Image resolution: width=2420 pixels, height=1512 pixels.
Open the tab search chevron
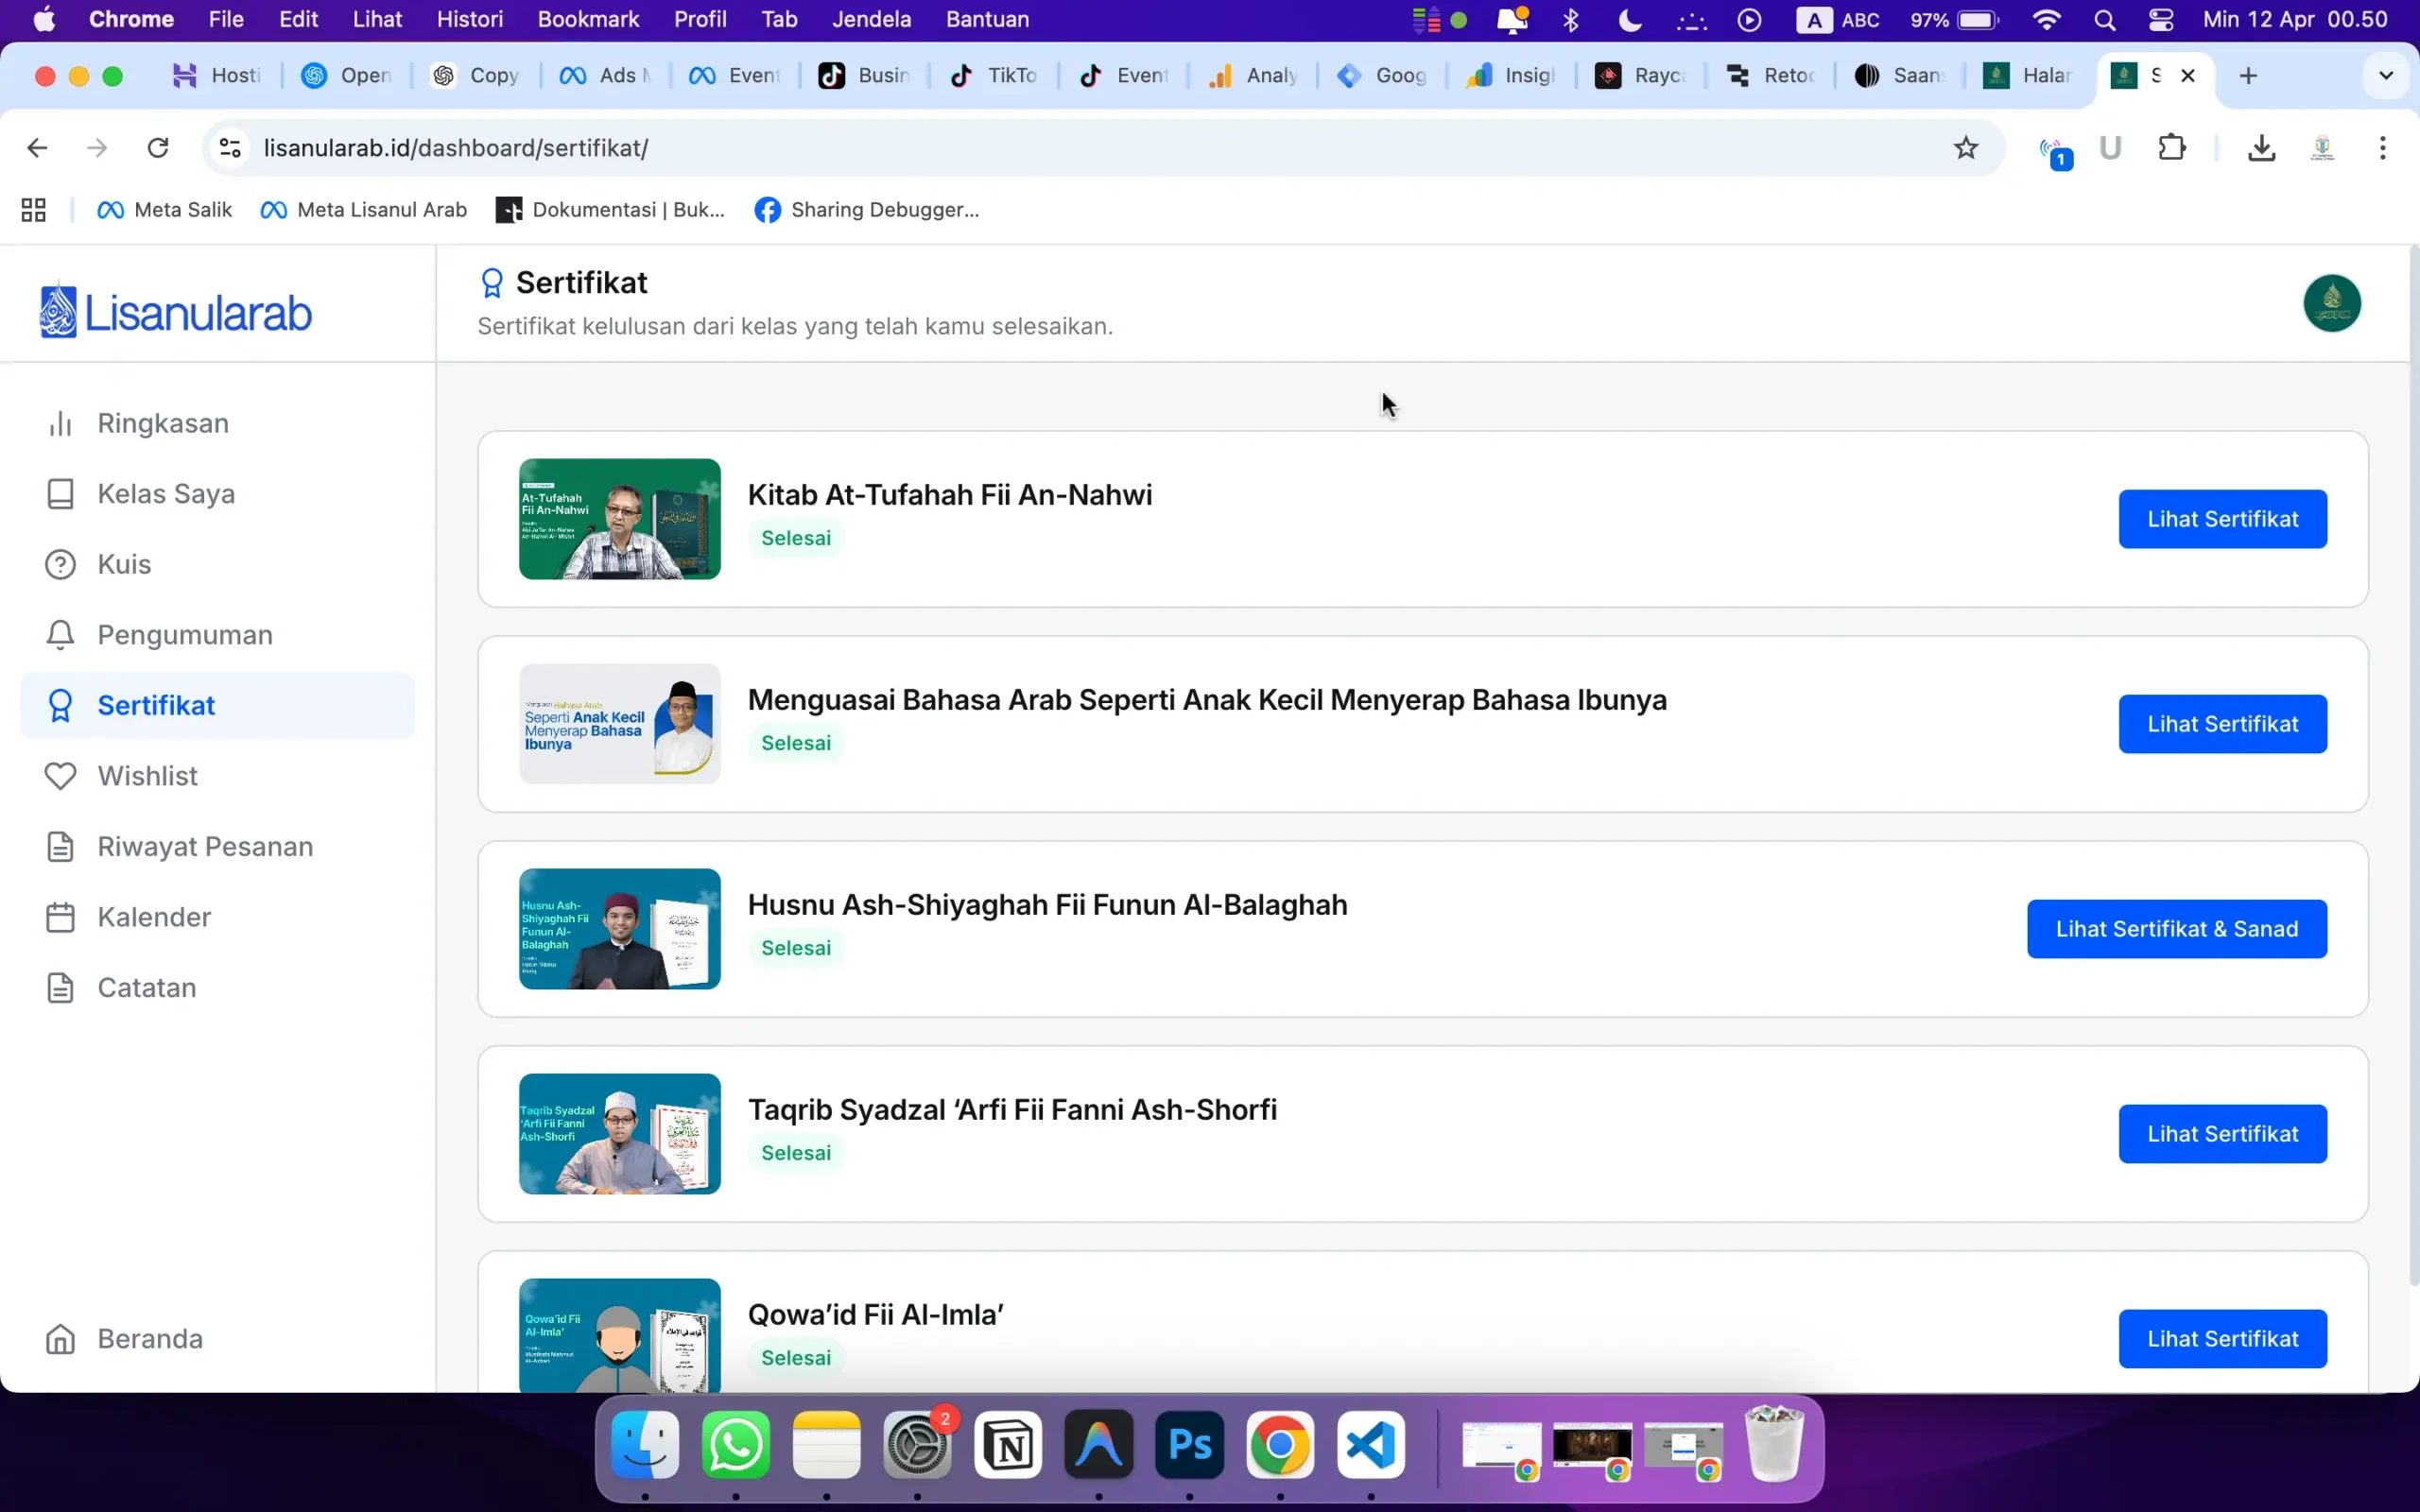(x=2386, y=75)
